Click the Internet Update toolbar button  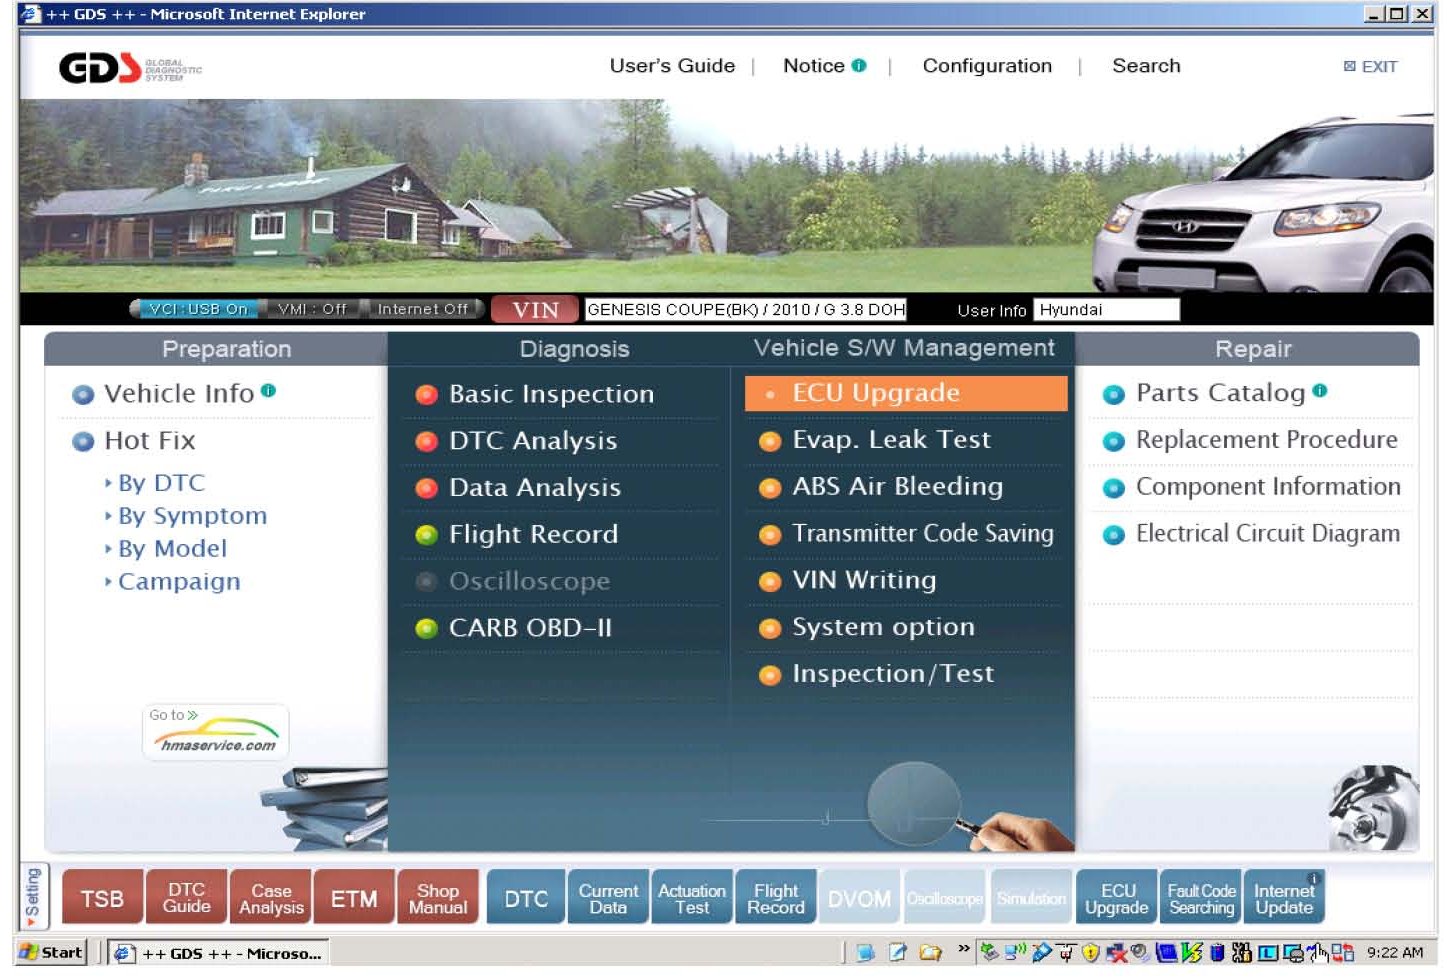[x=1284, y=898]
